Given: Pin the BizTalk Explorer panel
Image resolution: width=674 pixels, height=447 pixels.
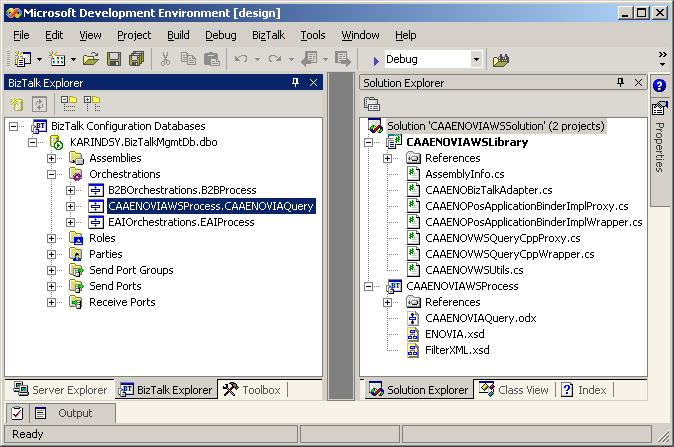Looking at the screenshot, I should click(295, 82).
